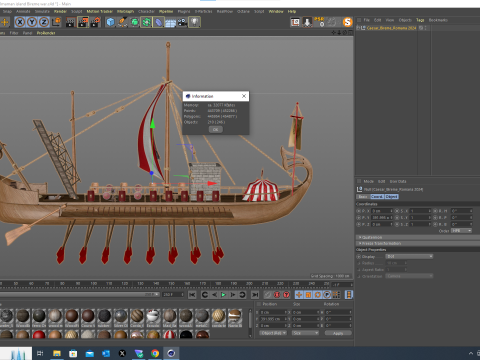The image size is (480, 360).
Task: Close the Information dialog
Action: pyautogui.click(x=244, y=96)
